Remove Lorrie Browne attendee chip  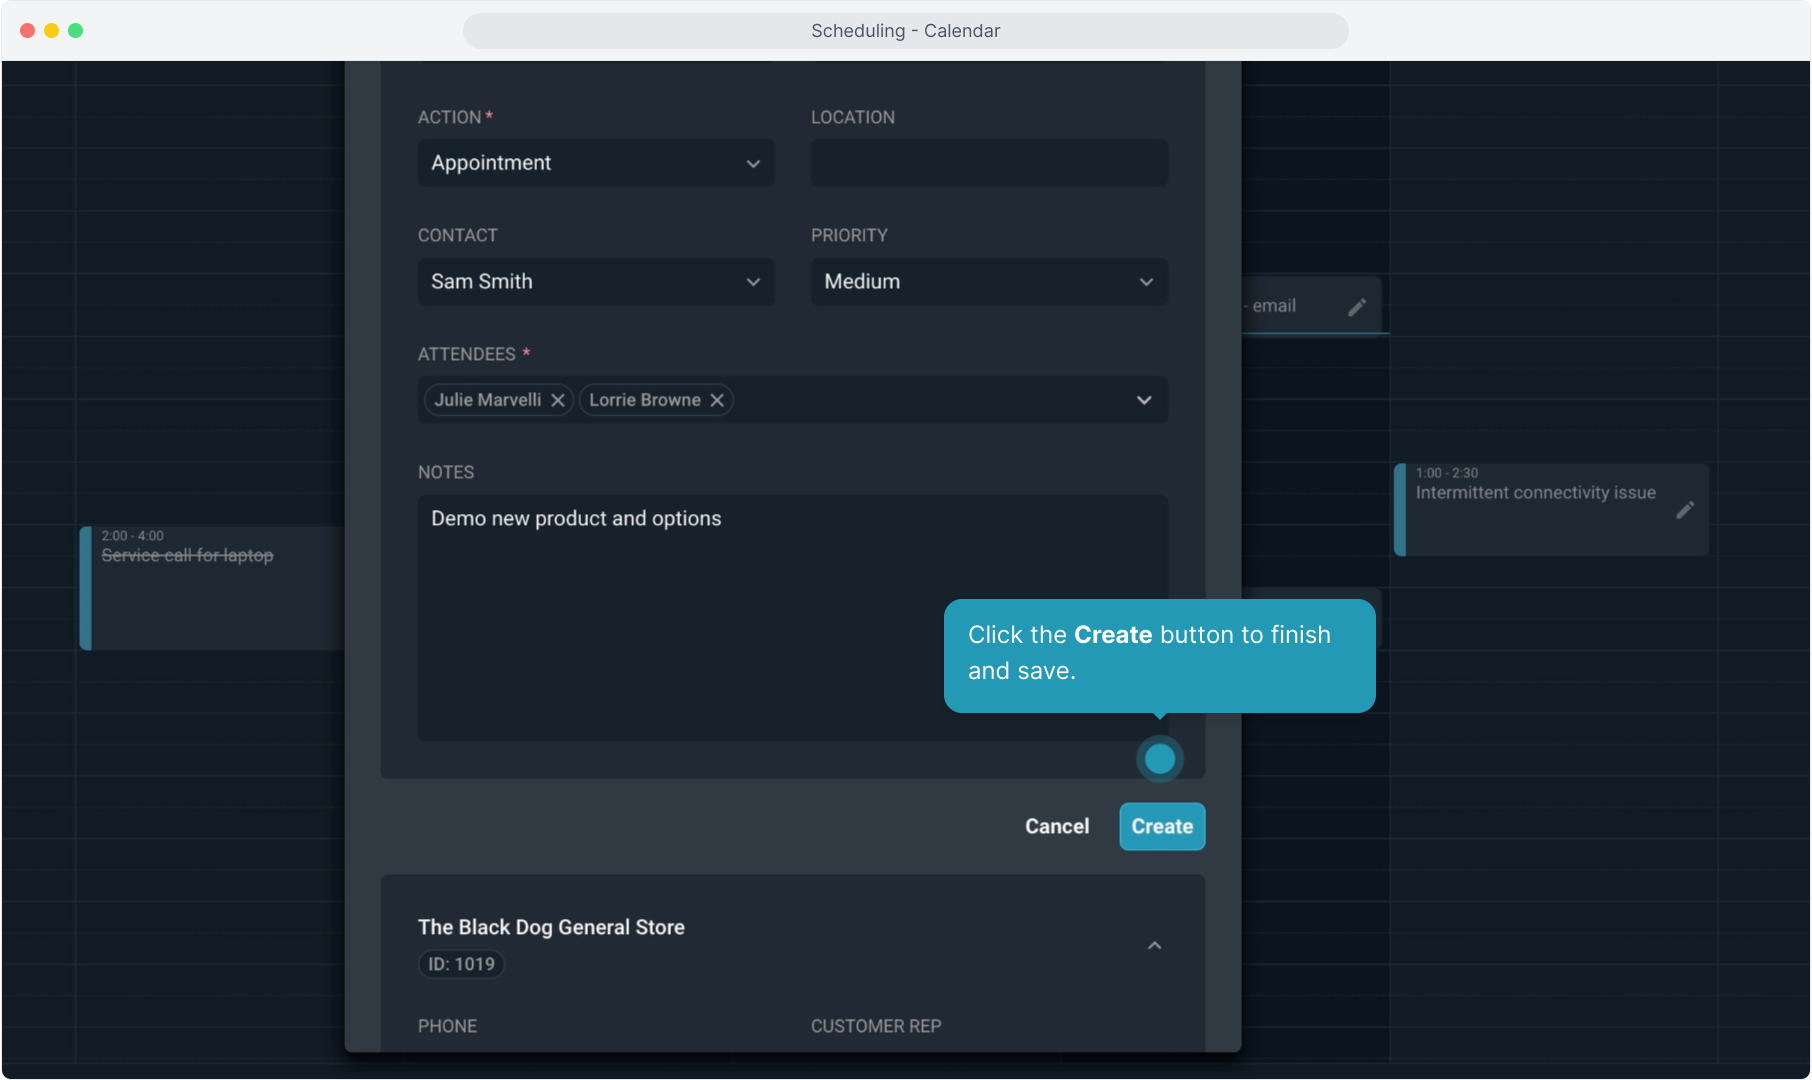coord(717,400)
